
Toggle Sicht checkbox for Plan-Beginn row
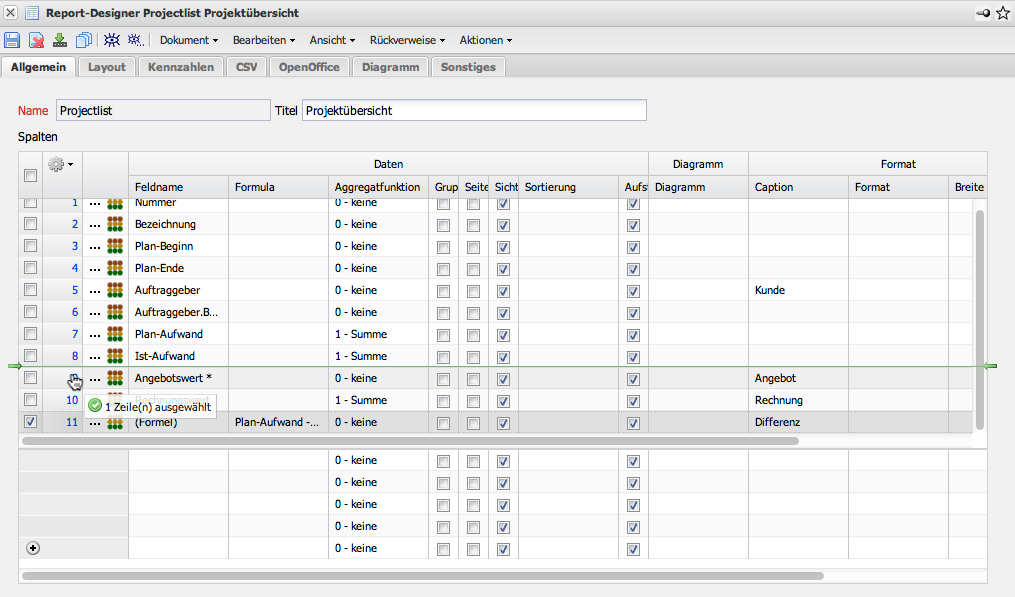(503, 246)
